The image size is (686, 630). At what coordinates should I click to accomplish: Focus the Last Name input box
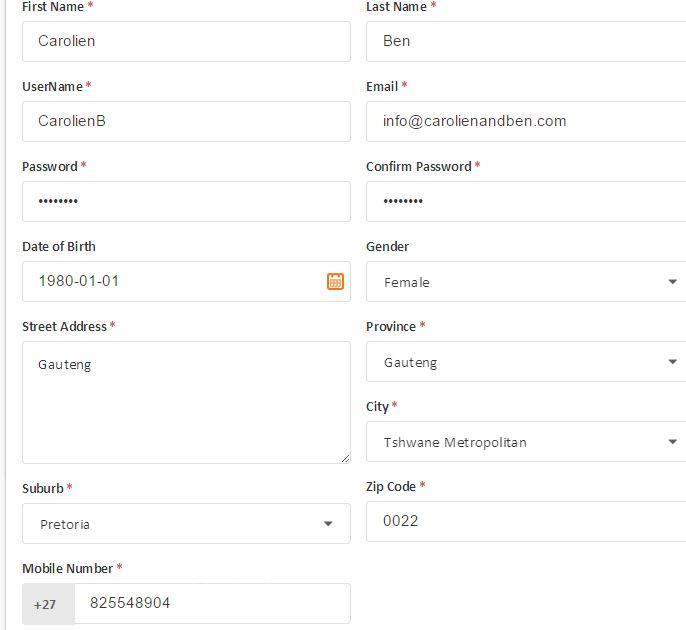pos(526,41)
